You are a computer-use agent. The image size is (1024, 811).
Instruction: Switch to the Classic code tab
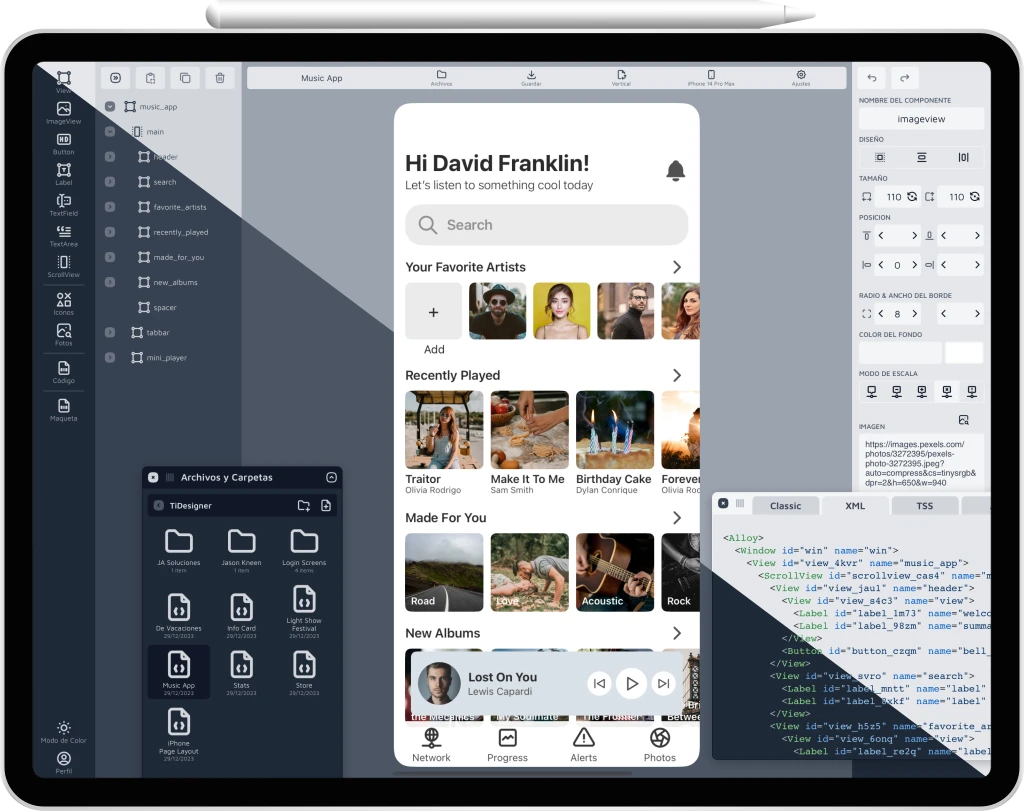click(x=785, y=506)
